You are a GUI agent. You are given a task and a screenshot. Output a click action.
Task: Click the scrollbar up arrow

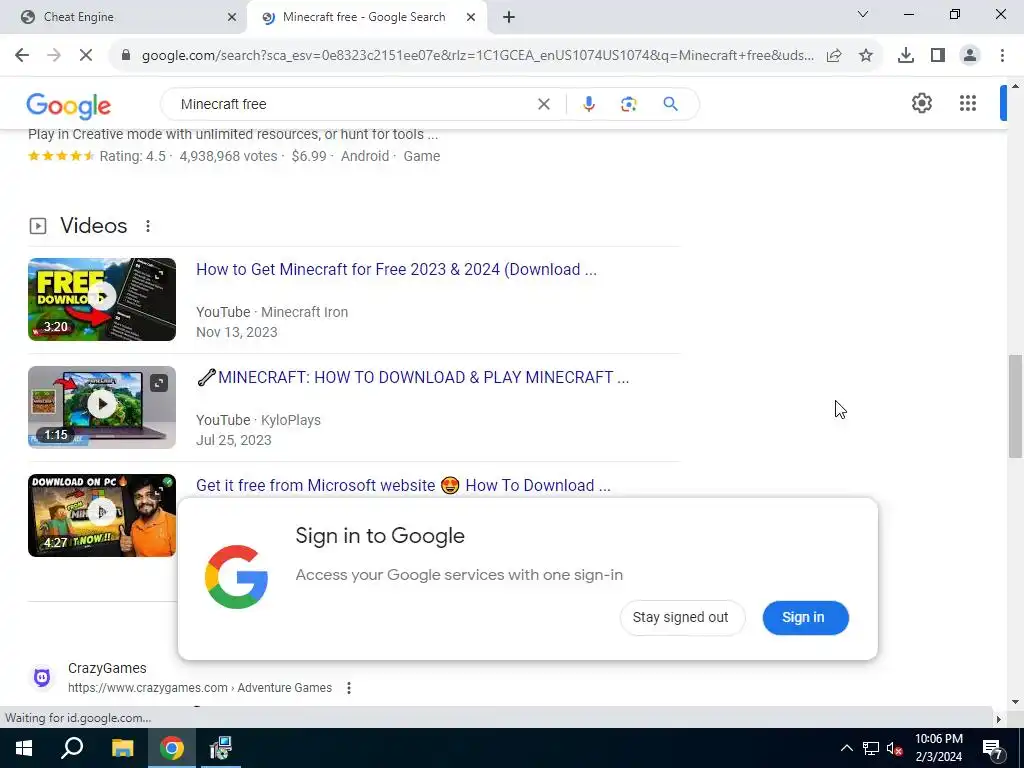tap(1015, 86)
